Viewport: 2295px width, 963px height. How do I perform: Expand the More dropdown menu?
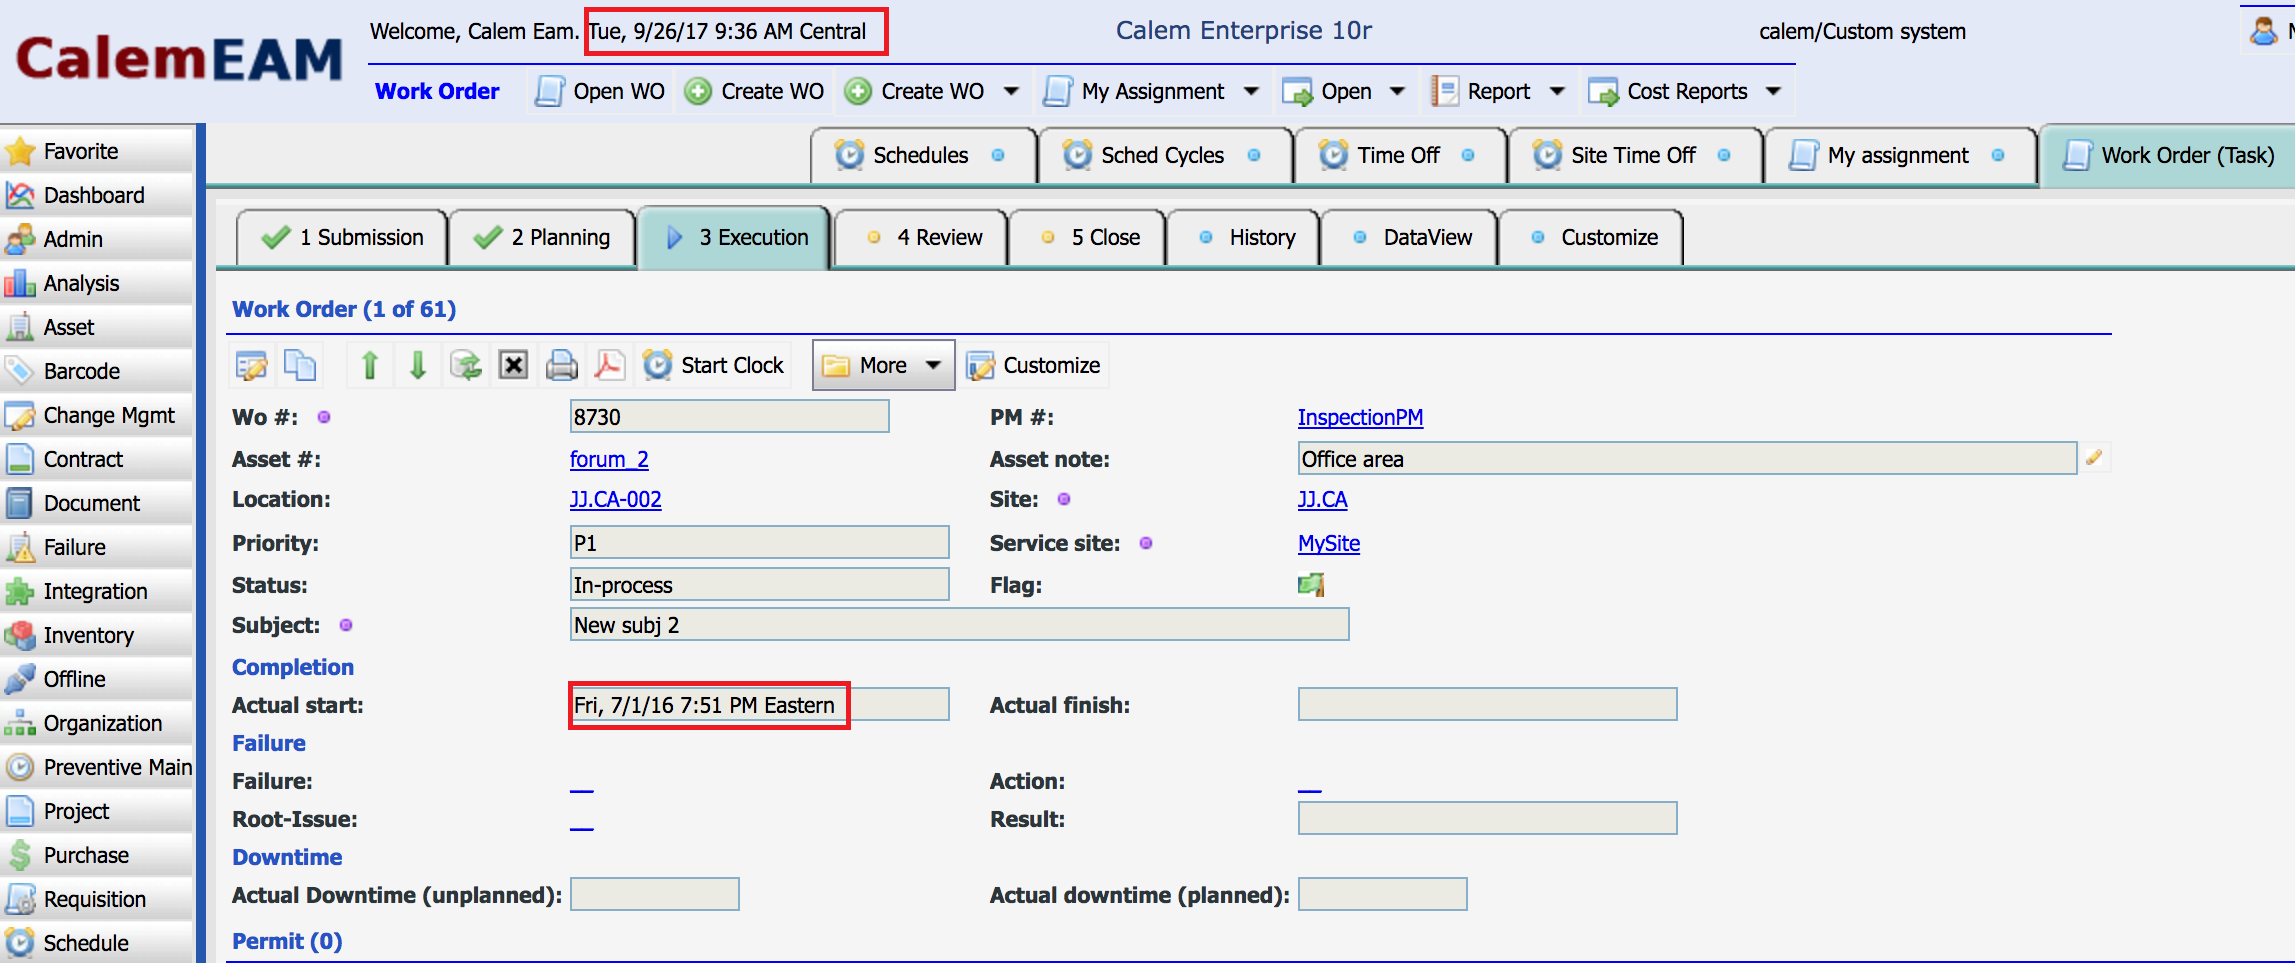coord(883,365)
